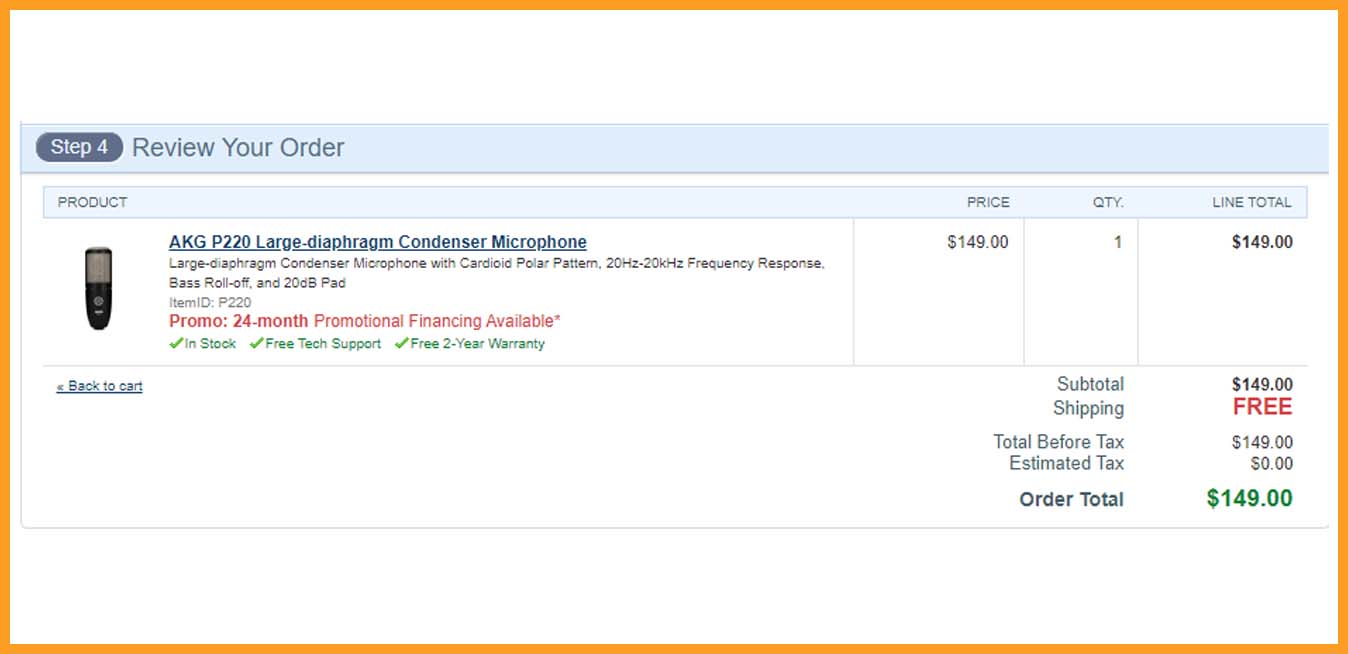
Task: Click the Review Your Order heading
Action: [238, 147]
